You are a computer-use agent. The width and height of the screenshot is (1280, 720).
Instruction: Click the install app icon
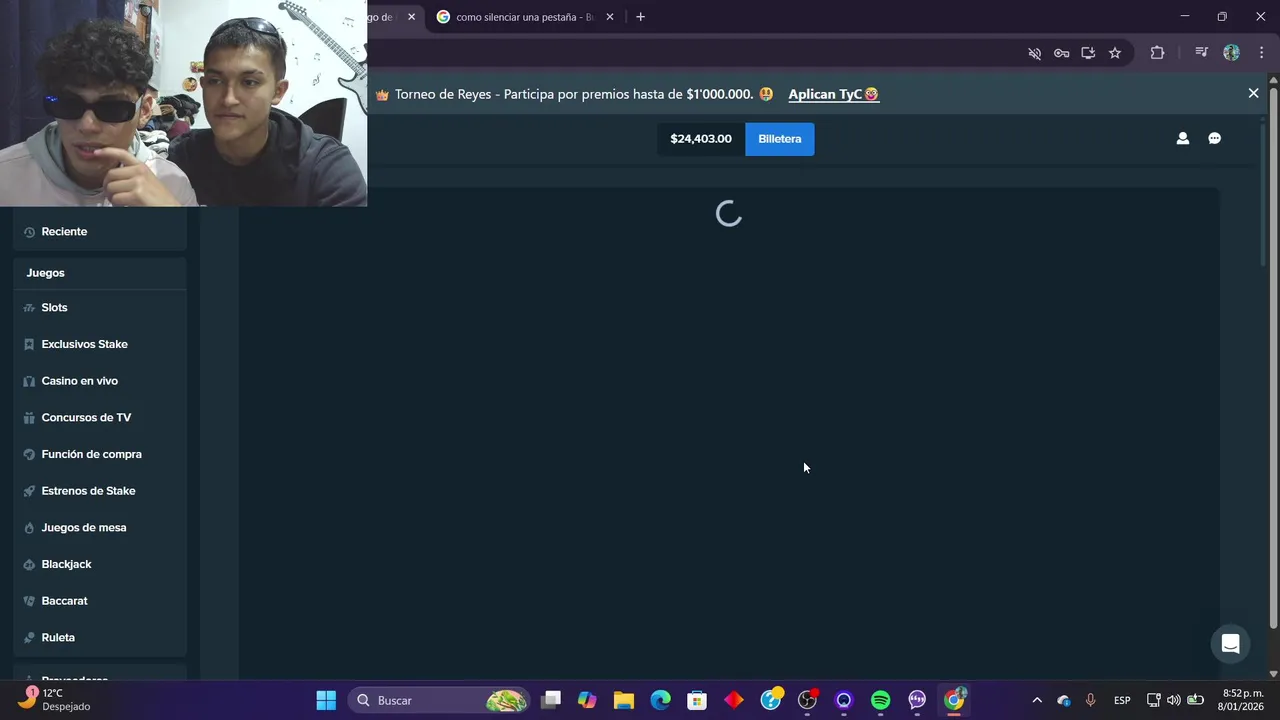pos(1088,53)
